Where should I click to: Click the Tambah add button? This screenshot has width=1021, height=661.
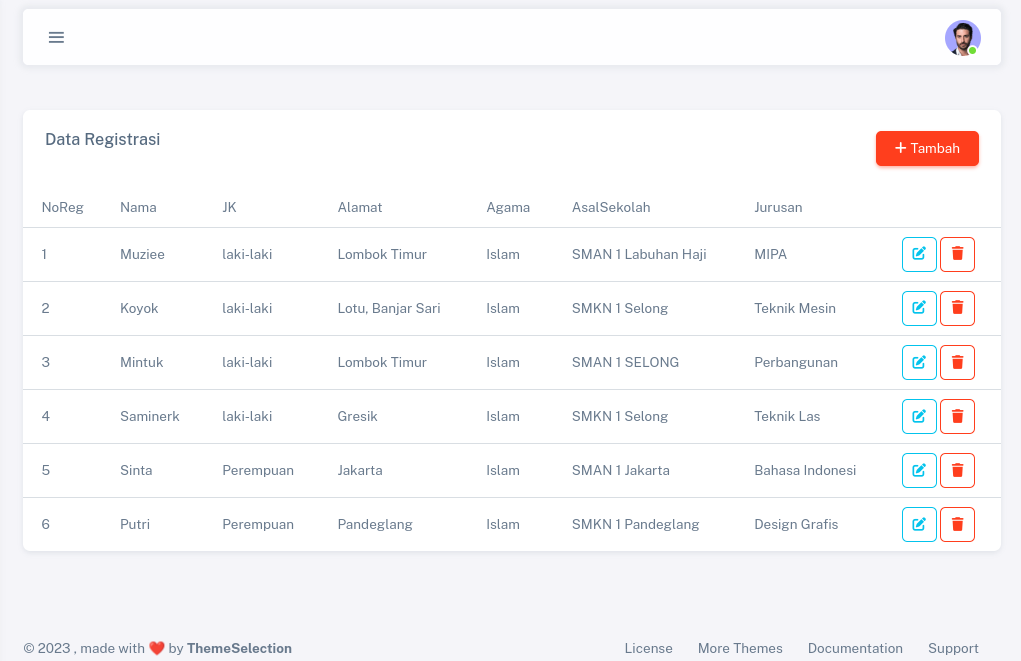(x=927, y=148)
